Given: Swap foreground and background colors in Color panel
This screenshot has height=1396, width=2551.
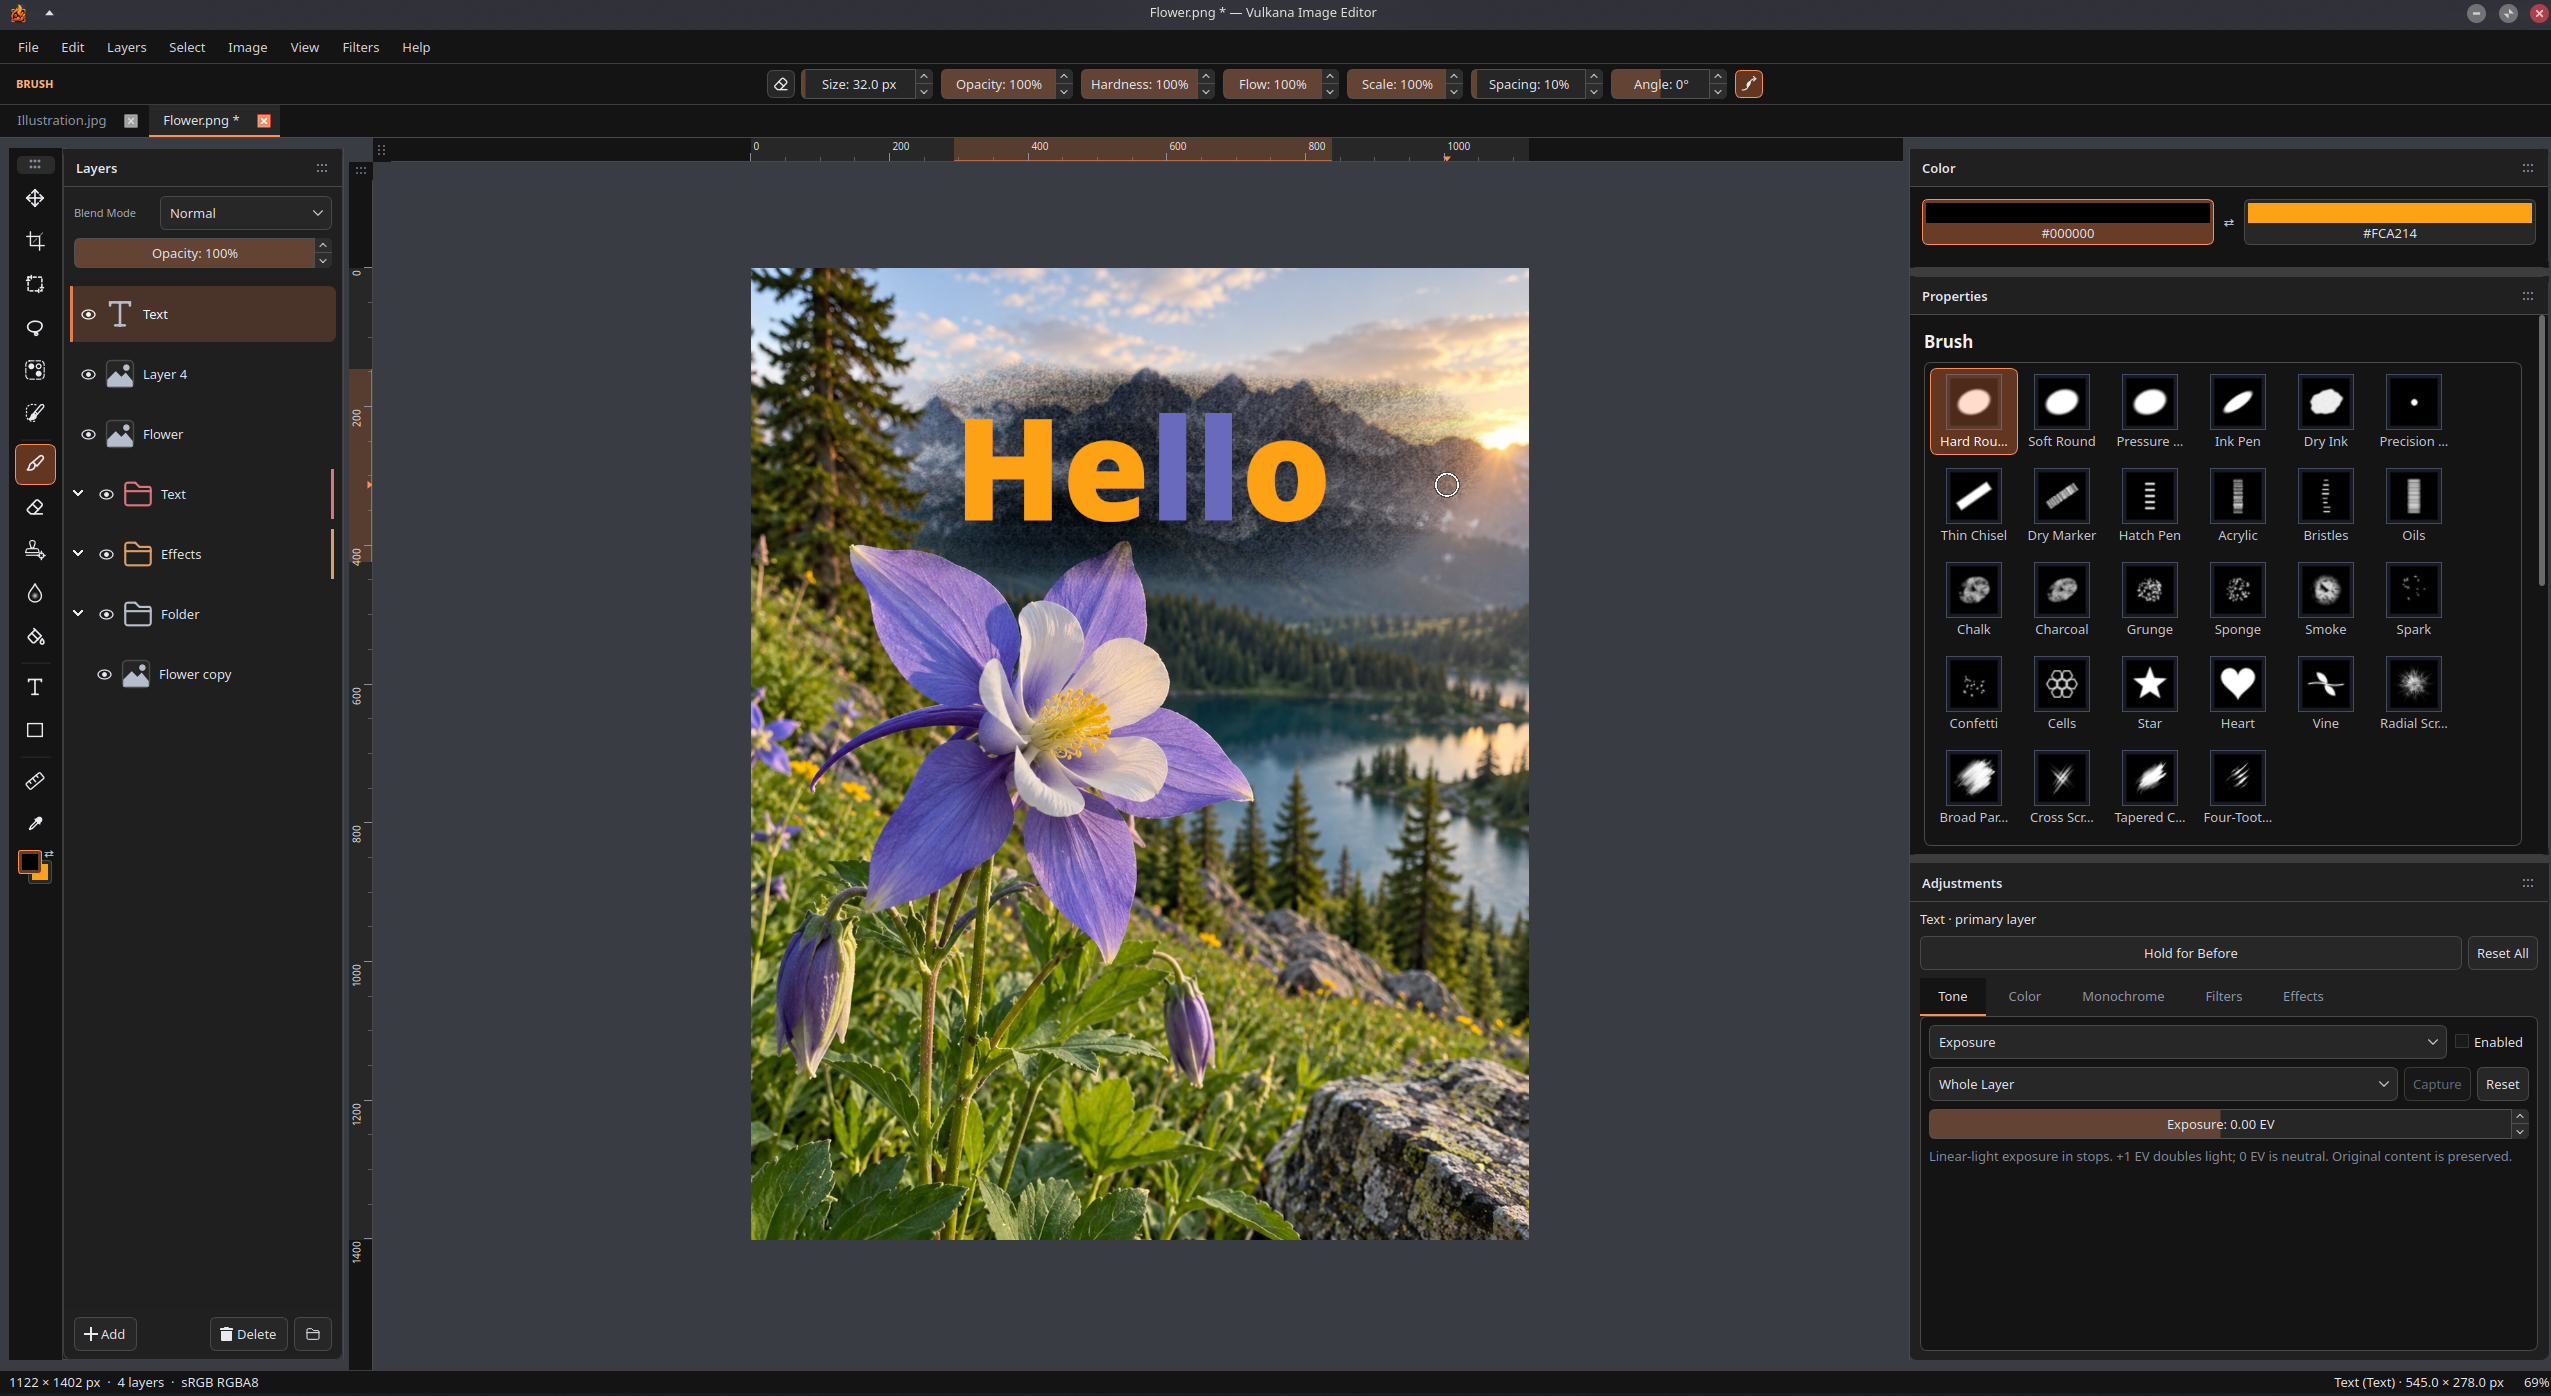Looking at the screenshot, I should tap(2228, 223).
